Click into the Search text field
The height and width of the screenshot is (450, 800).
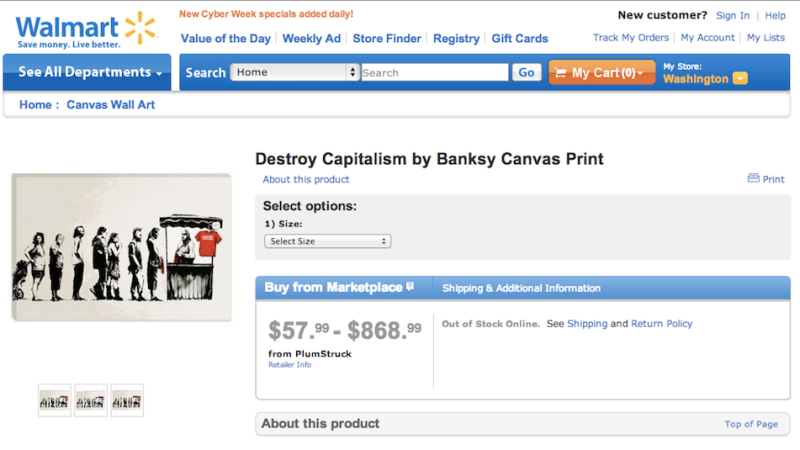tap(434, 72)
